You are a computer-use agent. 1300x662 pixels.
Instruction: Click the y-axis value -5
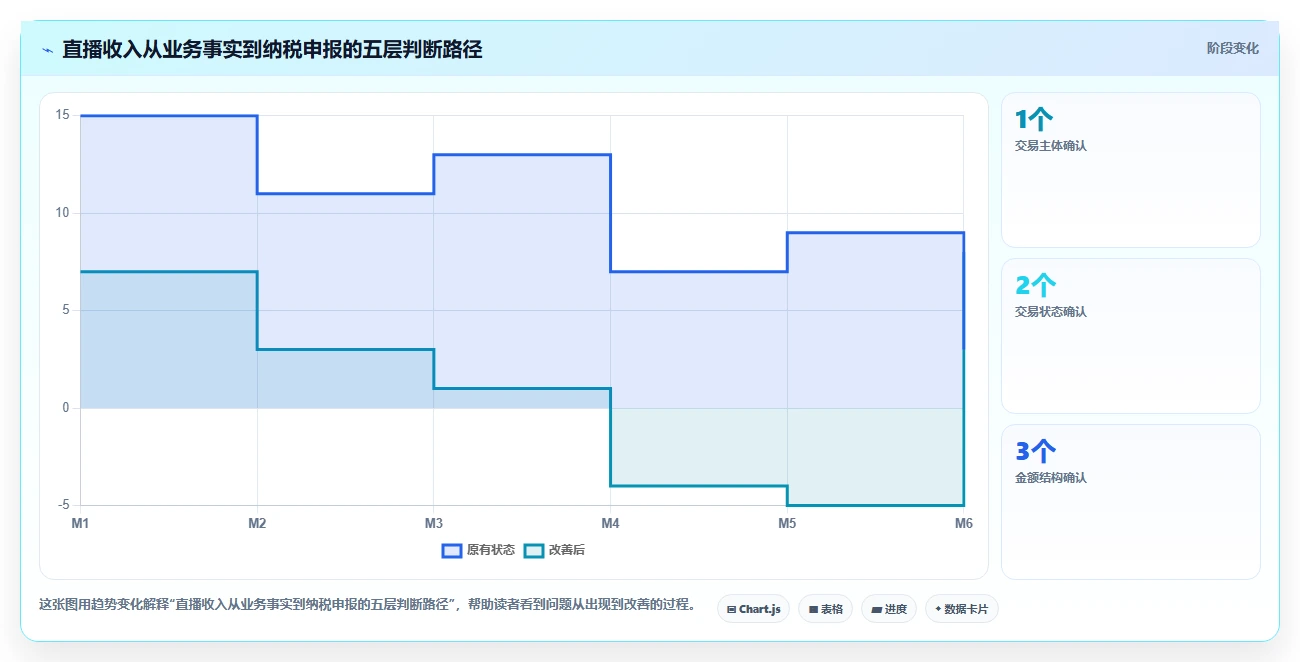[x=63, y=505]
